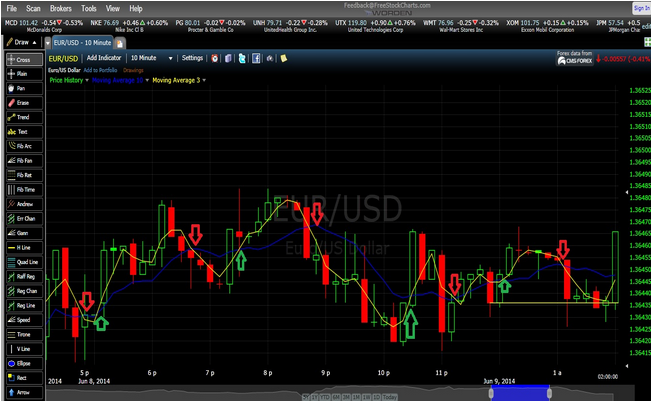Select the Reg Chan tool
Image resolution: width=652 pixels, height=401 pixels.
[25, 291]
